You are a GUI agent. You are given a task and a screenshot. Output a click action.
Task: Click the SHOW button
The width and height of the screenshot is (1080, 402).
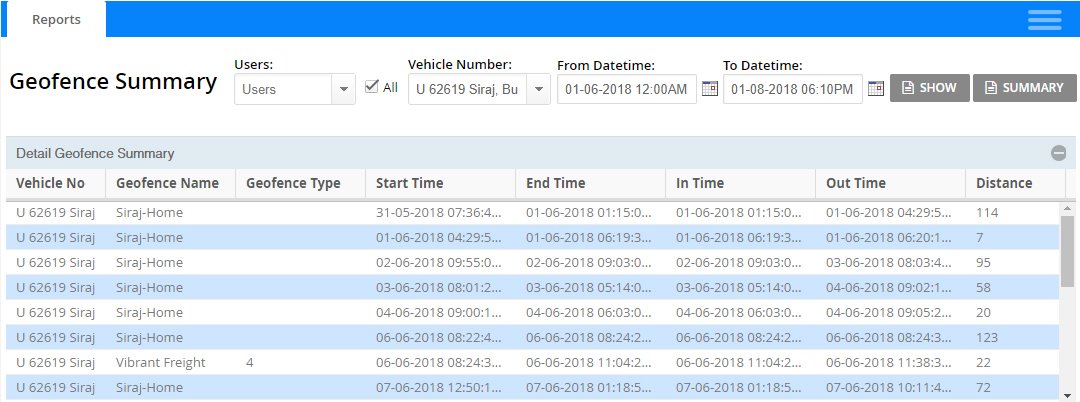(929, 88)
